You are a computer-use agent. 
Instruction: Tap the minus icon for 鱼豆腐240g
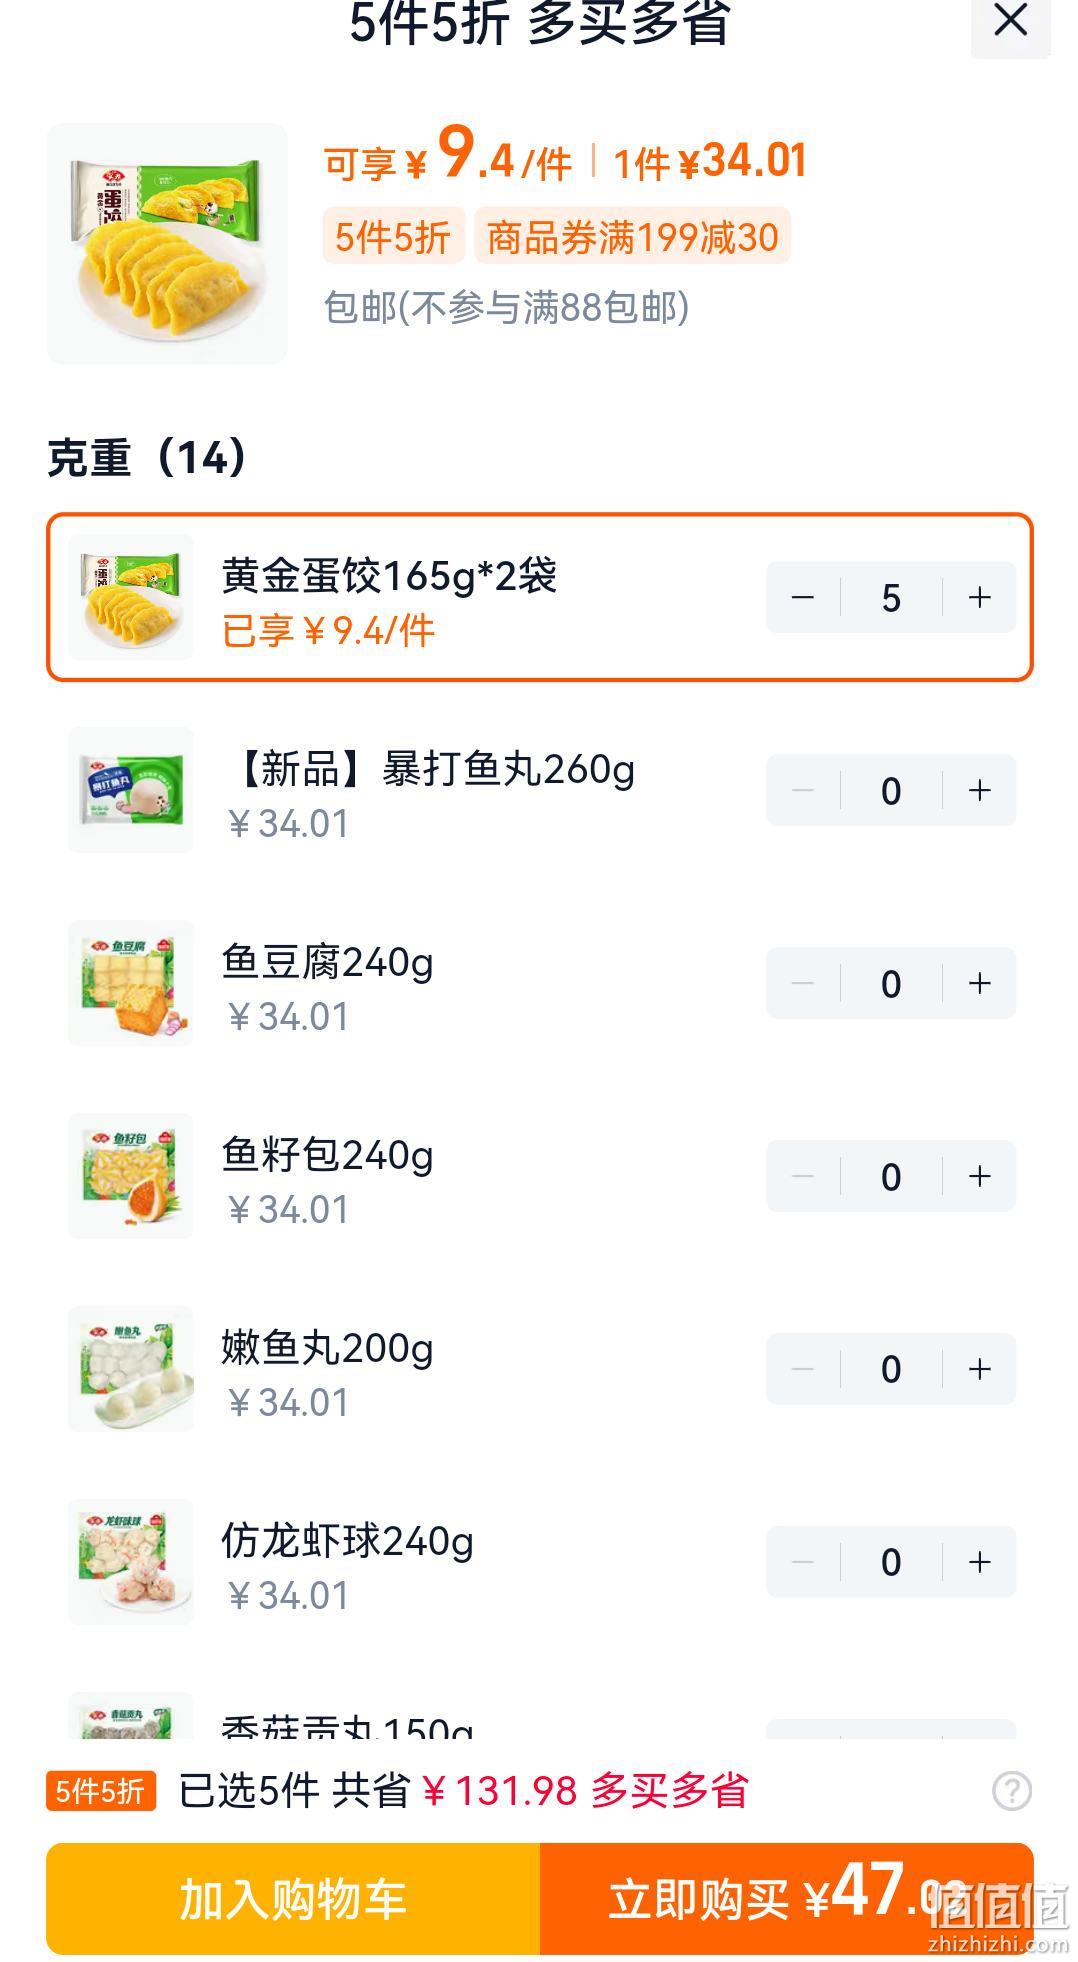(803, 983)
